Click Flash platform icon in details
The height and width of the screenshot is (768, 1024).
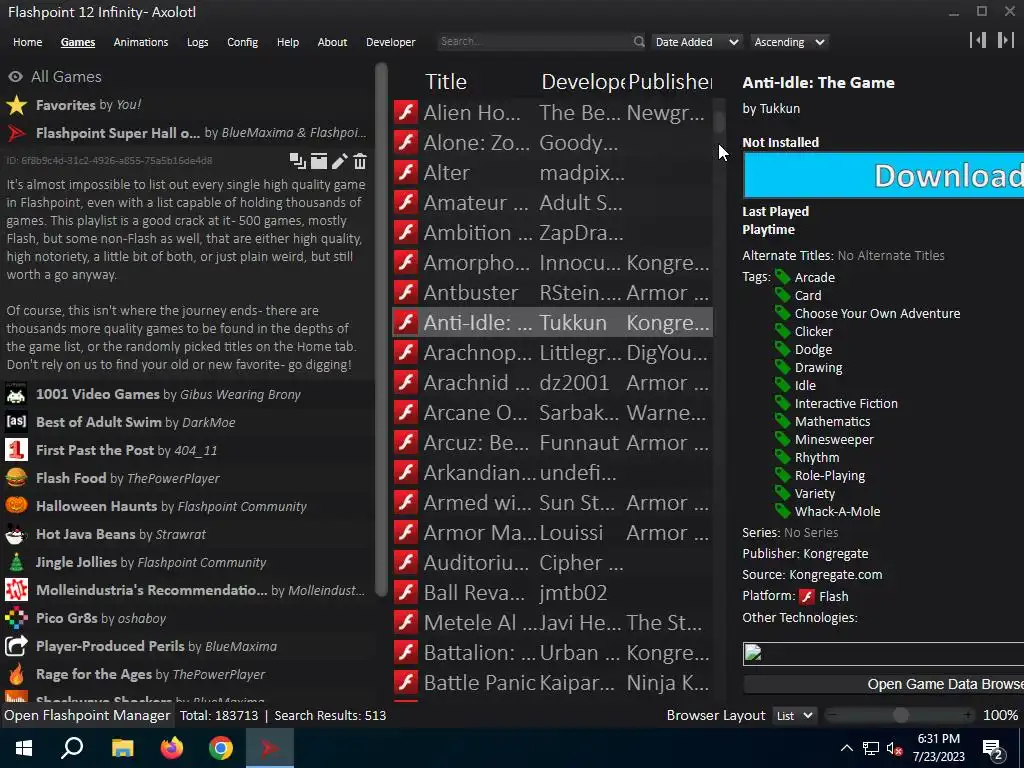point(807,596)
